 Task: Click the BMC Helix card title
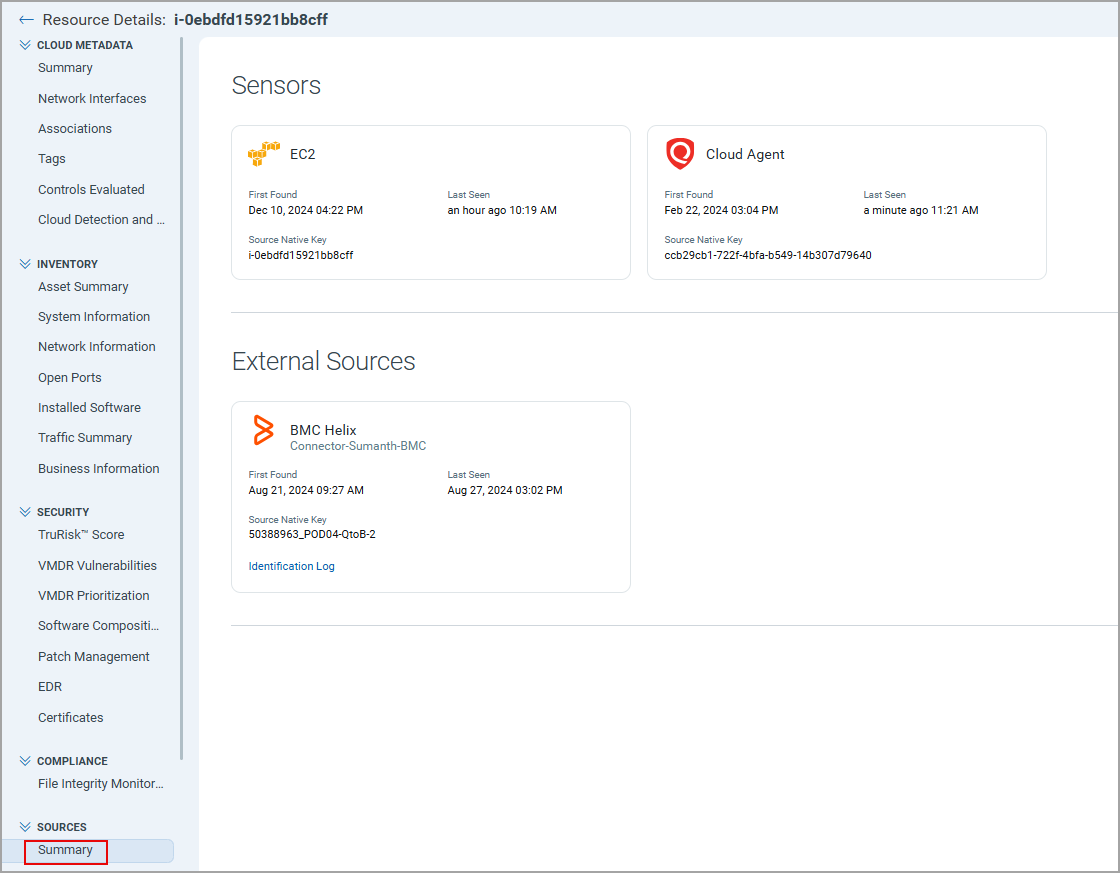(x=323, y=430)
